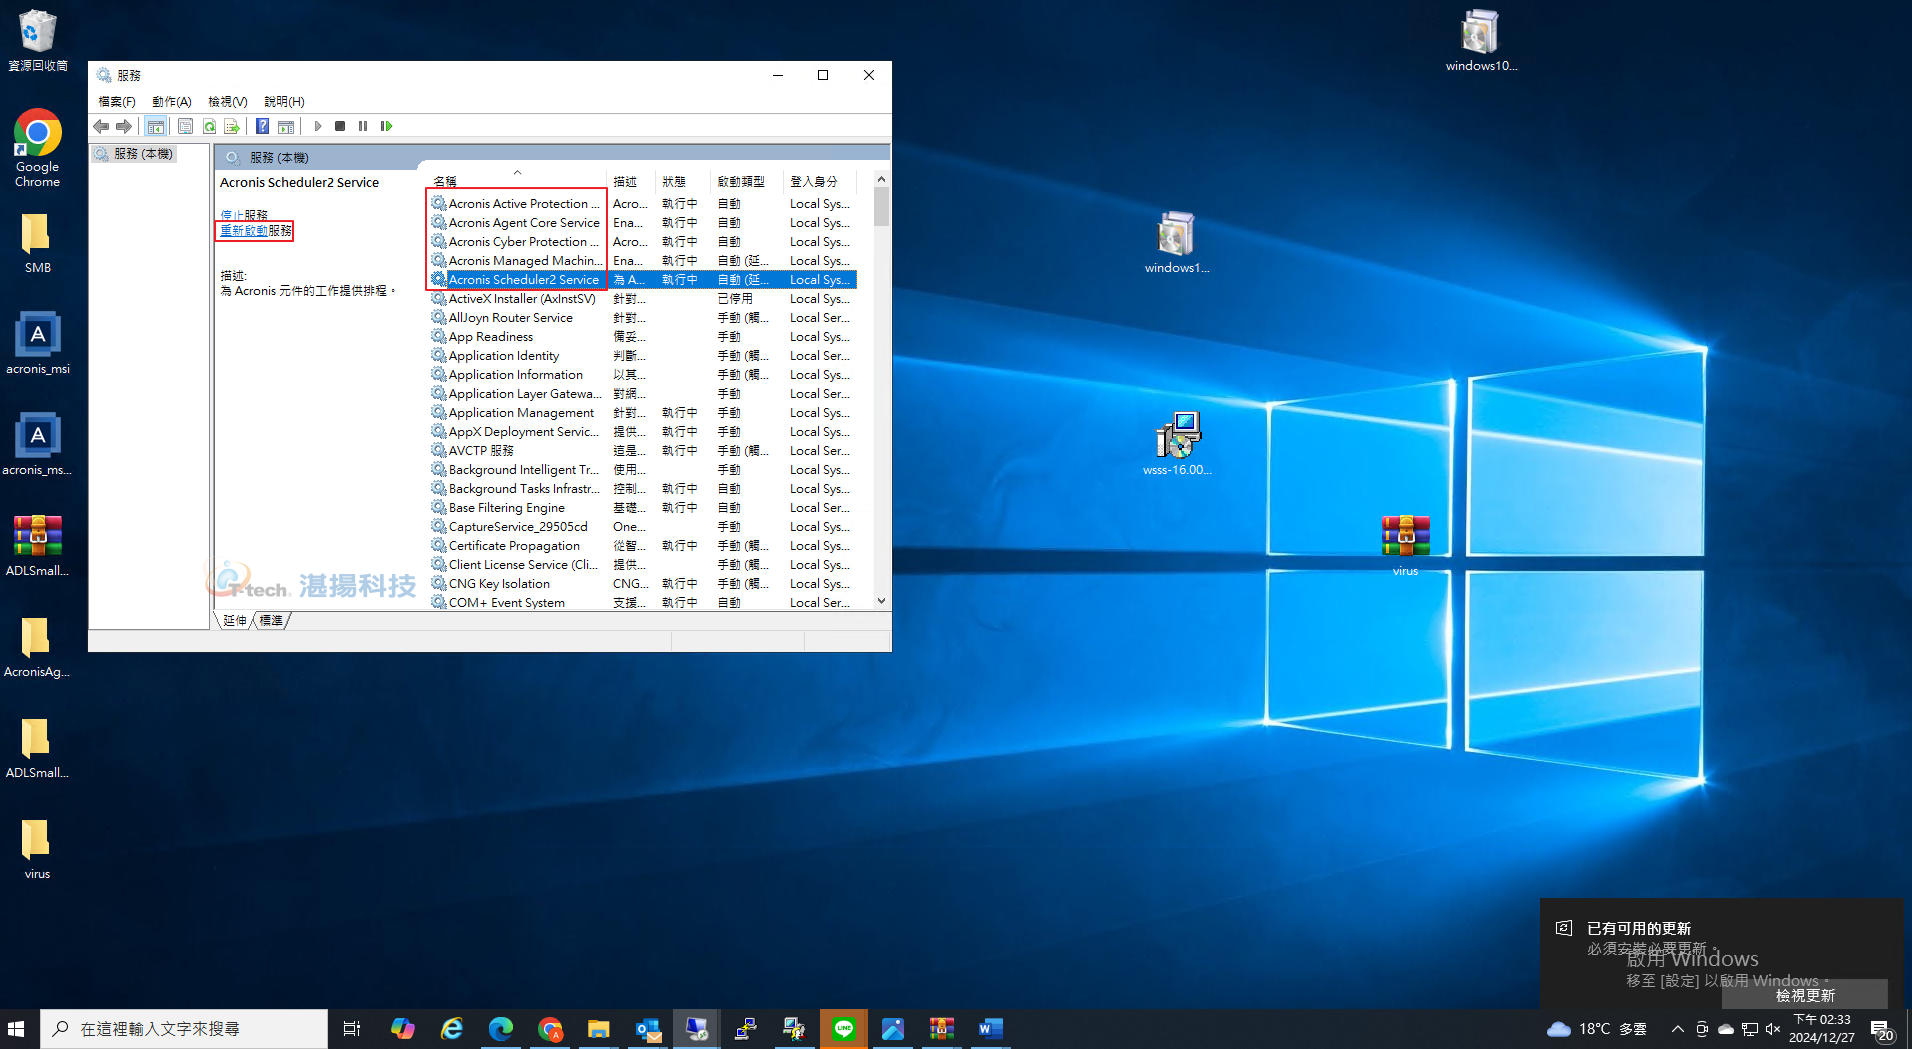Select Application Information service row
The image size is (1912, 1049).
click(x=643, y=375)
